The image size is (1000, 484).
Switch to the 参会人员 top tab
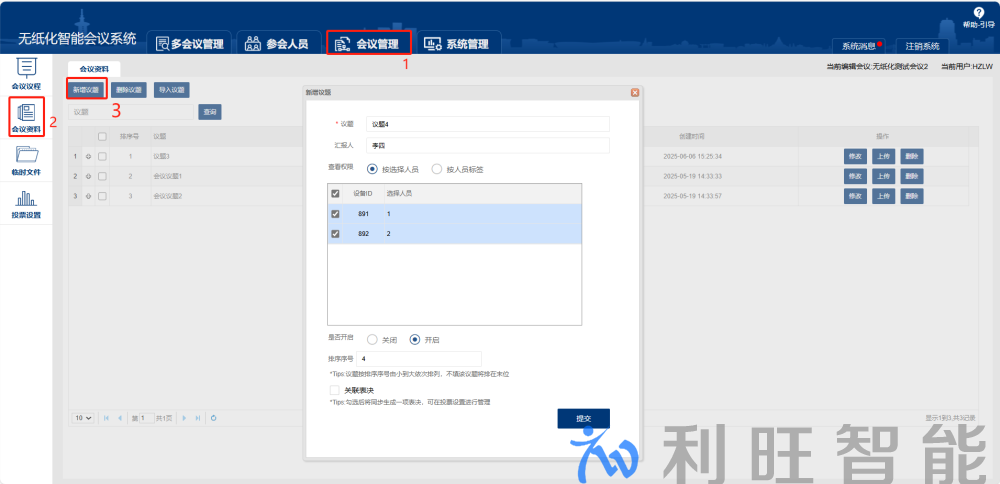(x=278, y=44)
